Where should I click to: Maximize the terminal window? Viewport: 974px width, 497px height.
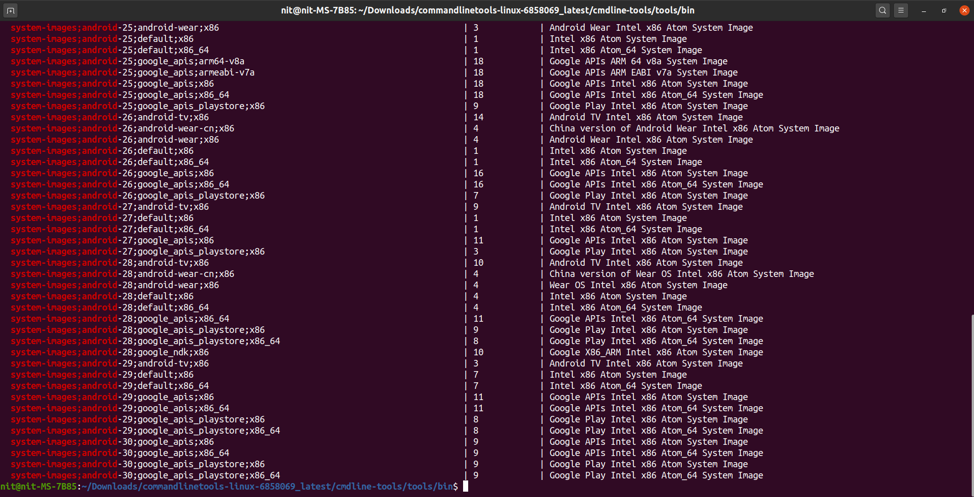tap(944, 10)
